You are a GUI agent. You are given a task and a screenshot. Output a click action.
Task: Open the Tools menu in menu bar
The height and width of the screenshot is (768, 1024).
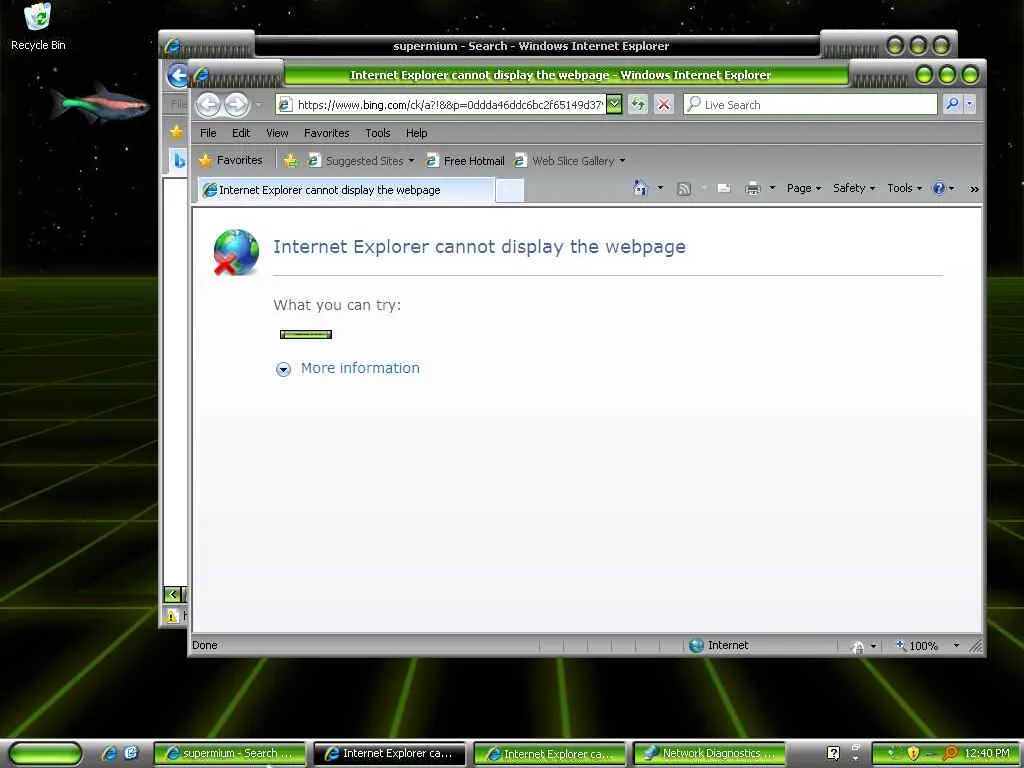(x=377, y=133)
